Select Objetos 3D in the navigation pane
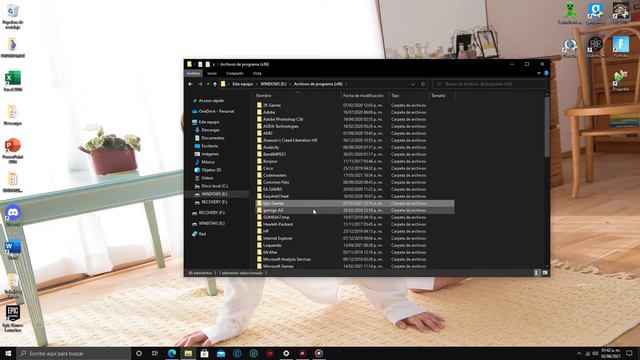Image resolution: width=640 pixels, height=360 pixels. point(211,170)
